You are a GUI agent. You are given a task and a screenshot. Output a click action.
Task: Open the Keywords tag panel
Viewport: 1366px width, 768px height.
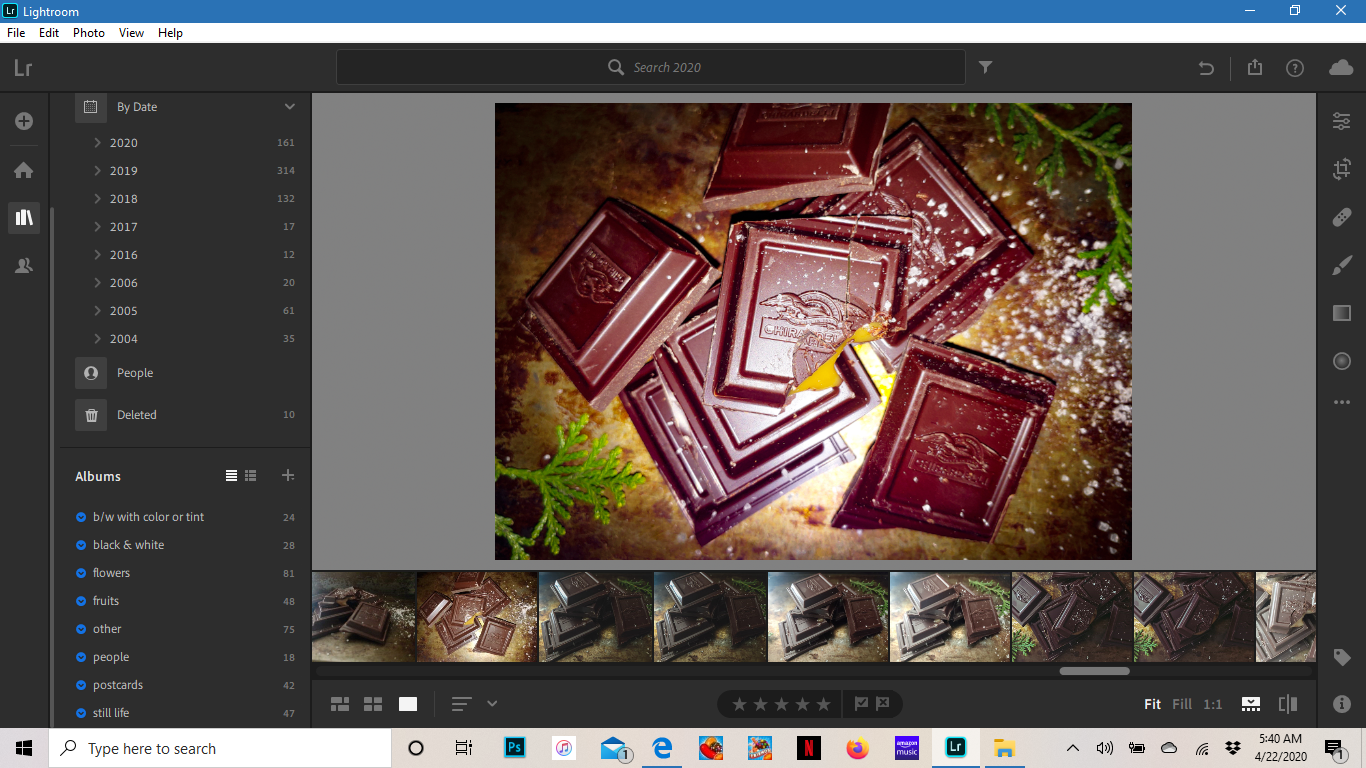pos(1341,657)
